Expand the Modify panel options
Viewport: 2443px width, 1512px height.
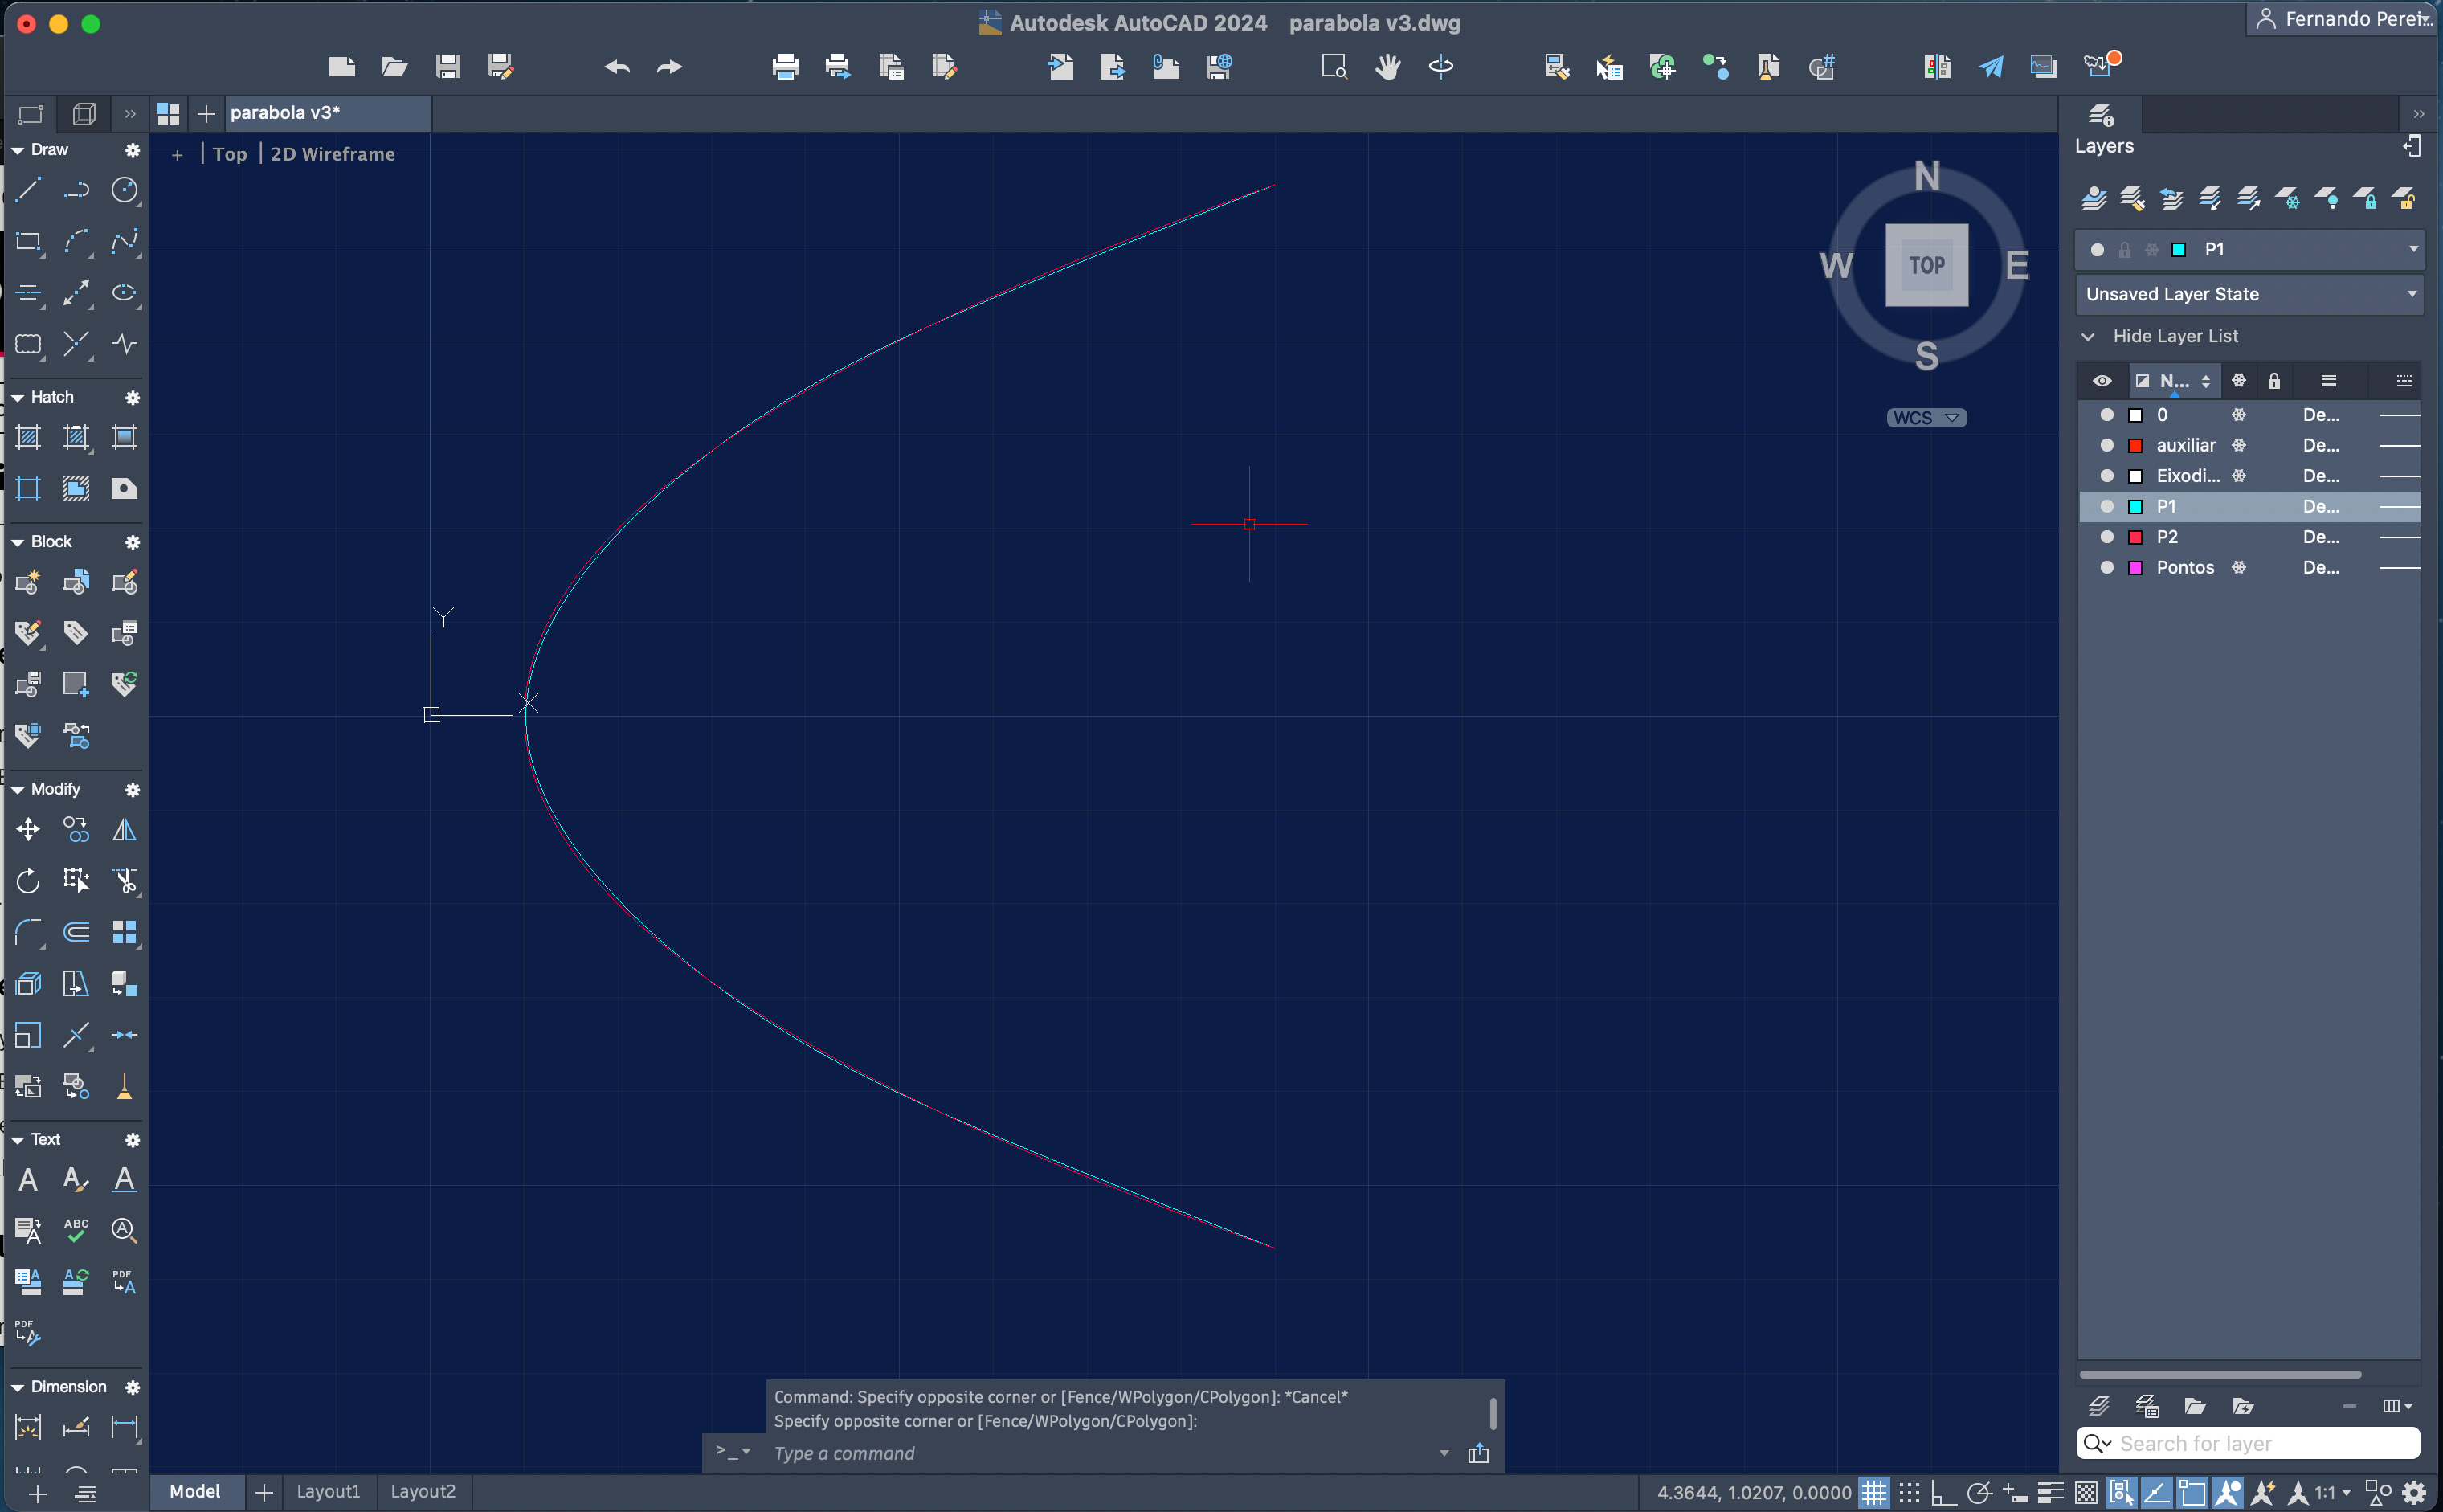pyautogui.click(x=133, y=789)
